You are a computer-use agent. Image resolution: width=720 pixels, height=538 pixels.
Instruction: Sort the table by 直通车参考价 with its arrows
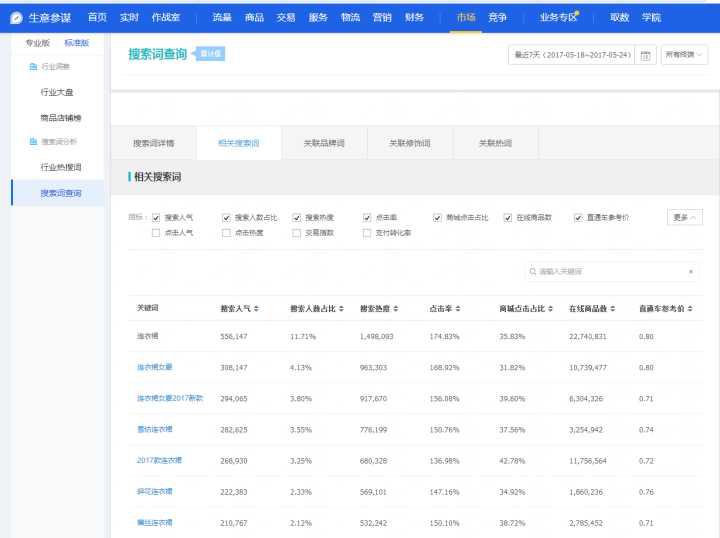(690, 308)
